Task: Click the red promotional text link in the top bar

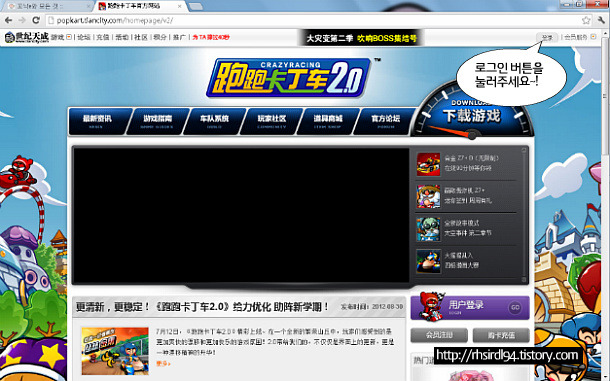Action: pyautogui.click(x=211, y=37)
